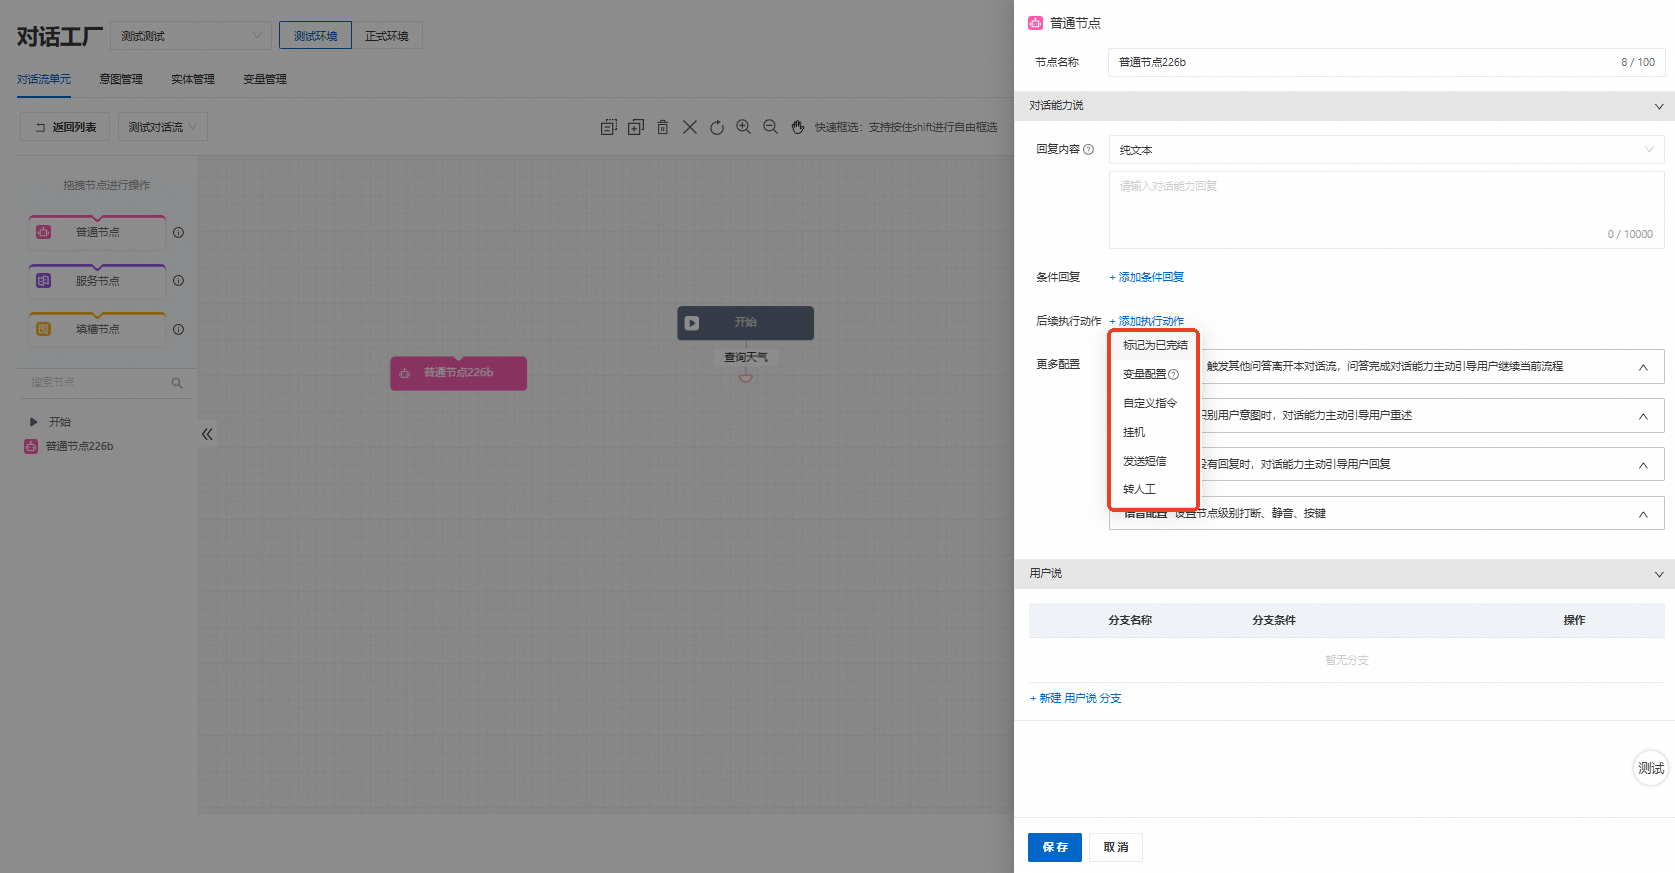Click the round 测试 floating button
1675x873 pixels.
tap(1651, 768)
